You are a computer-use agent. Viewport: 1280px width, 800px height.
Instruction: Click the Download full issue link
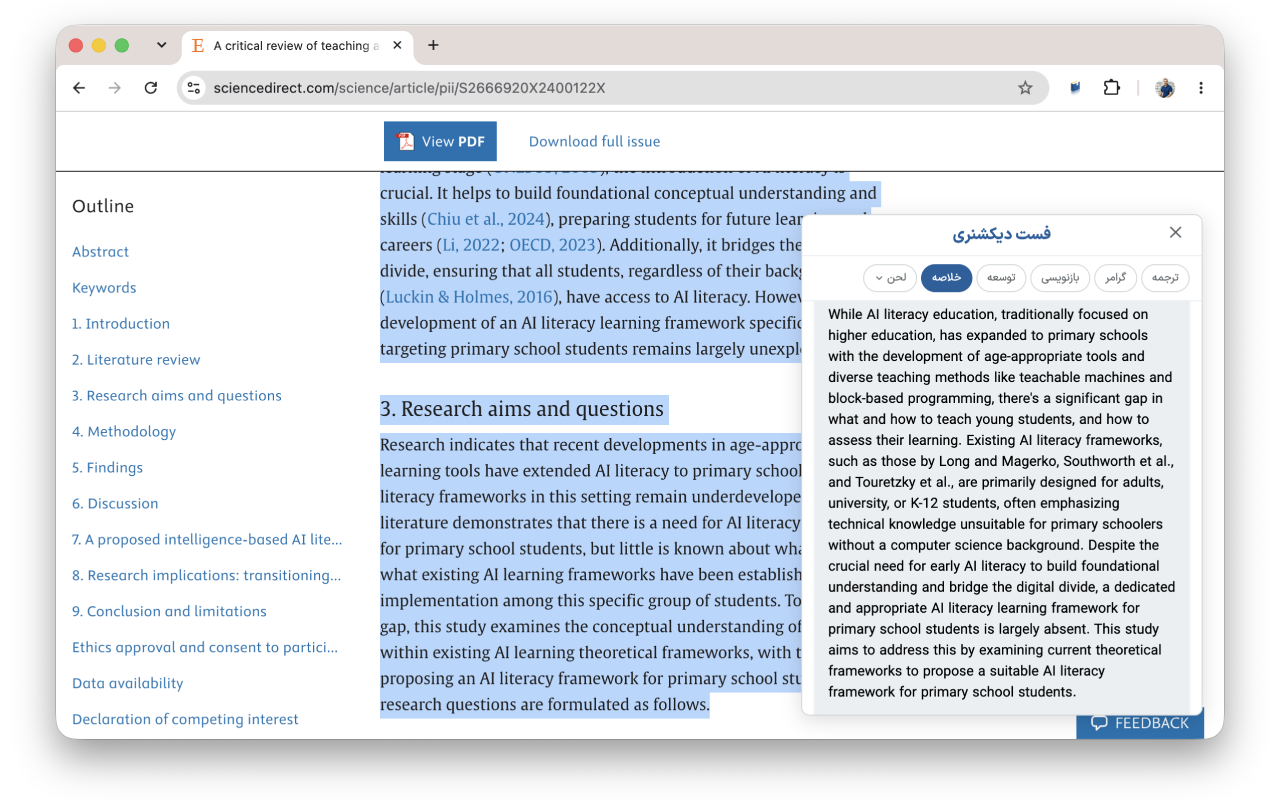click(594, 141)
